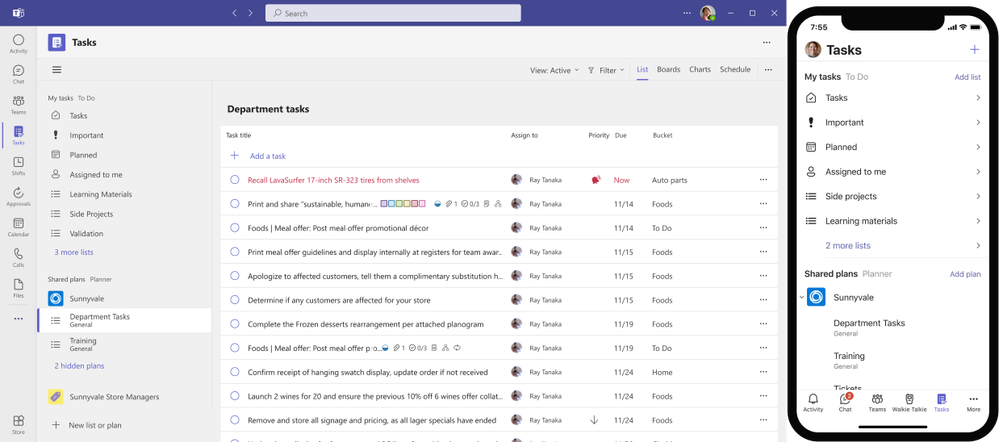Mark Recall LavaSurfer task as complete

(x=234, y=180)
